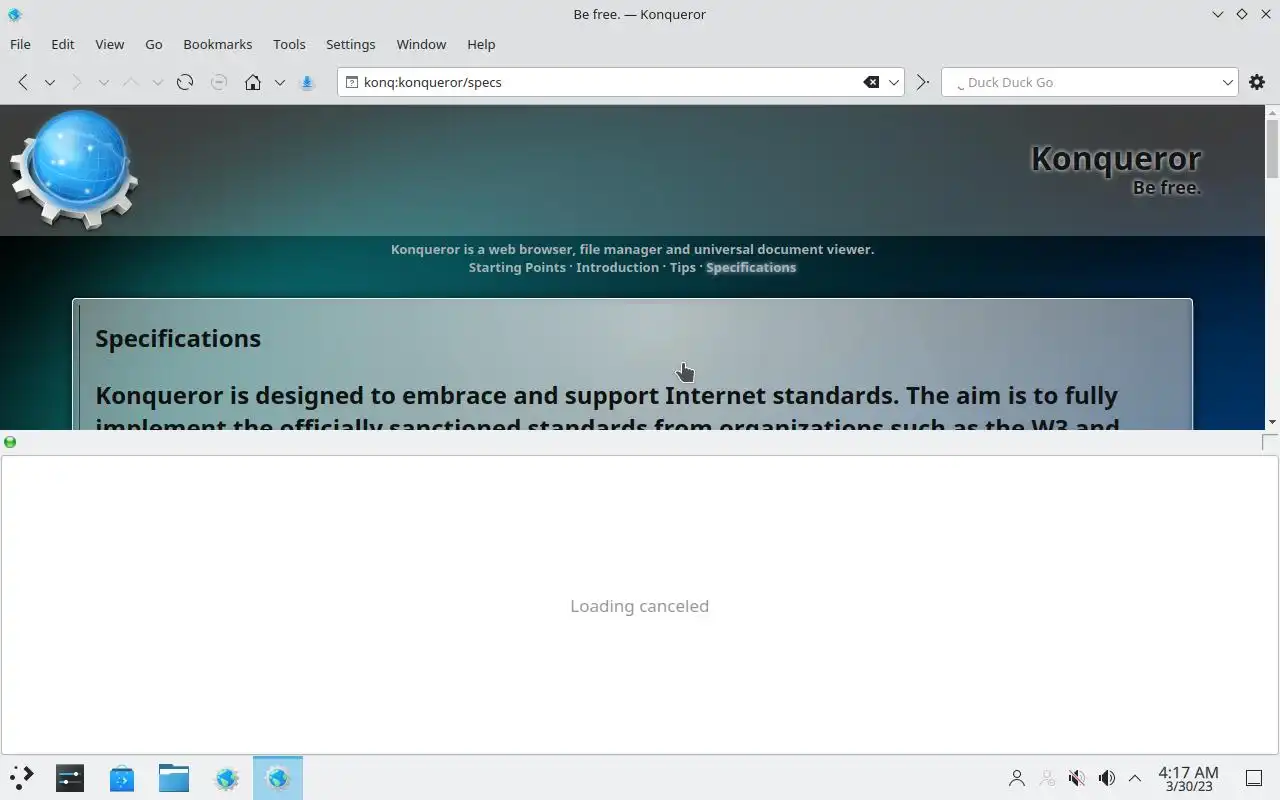
Task: Open the File menu
Action: point(20,44)
